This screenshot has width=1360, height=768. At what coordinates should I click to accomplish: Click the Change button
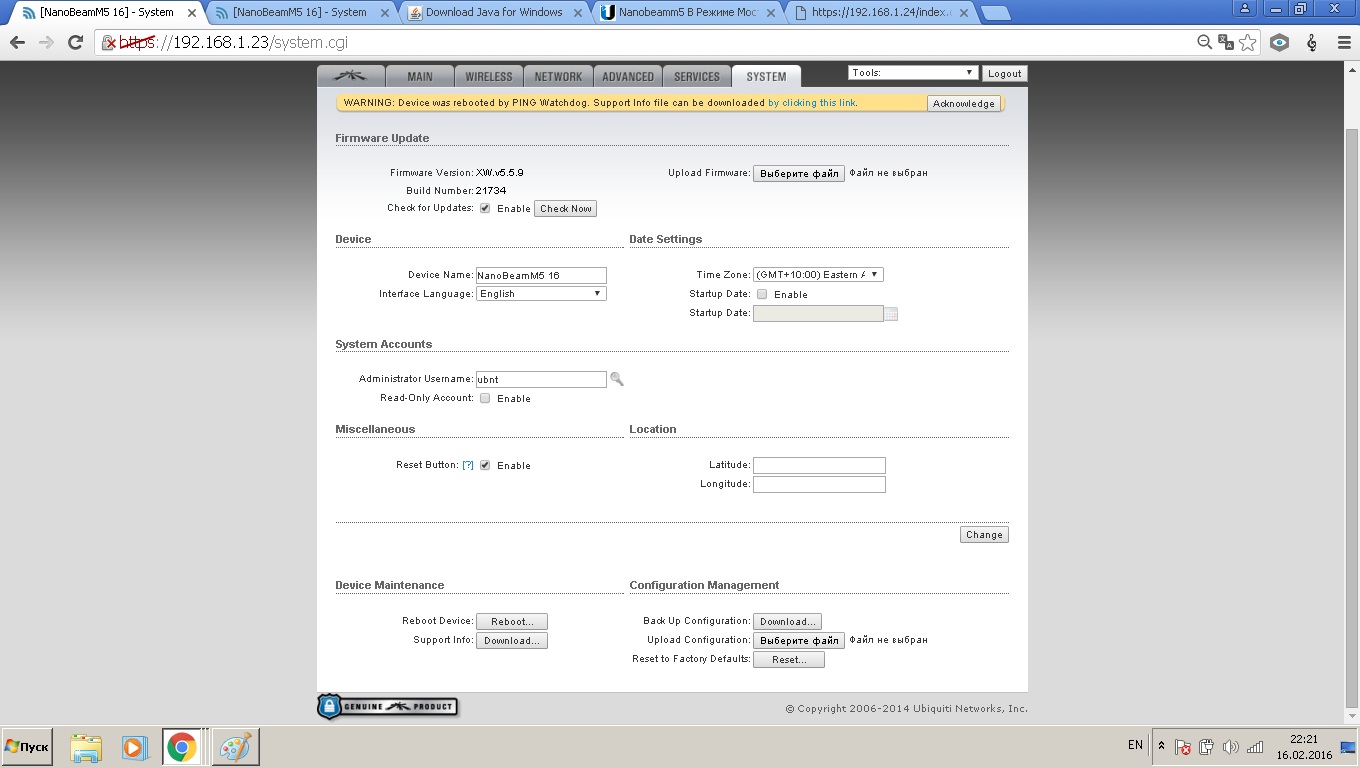click(984, 534)
